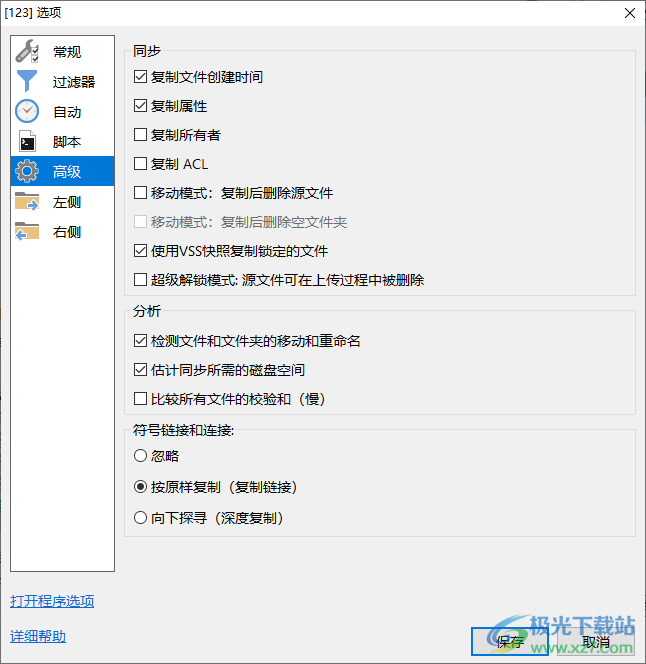Open the 打开程序选项 link

point(52,601)
